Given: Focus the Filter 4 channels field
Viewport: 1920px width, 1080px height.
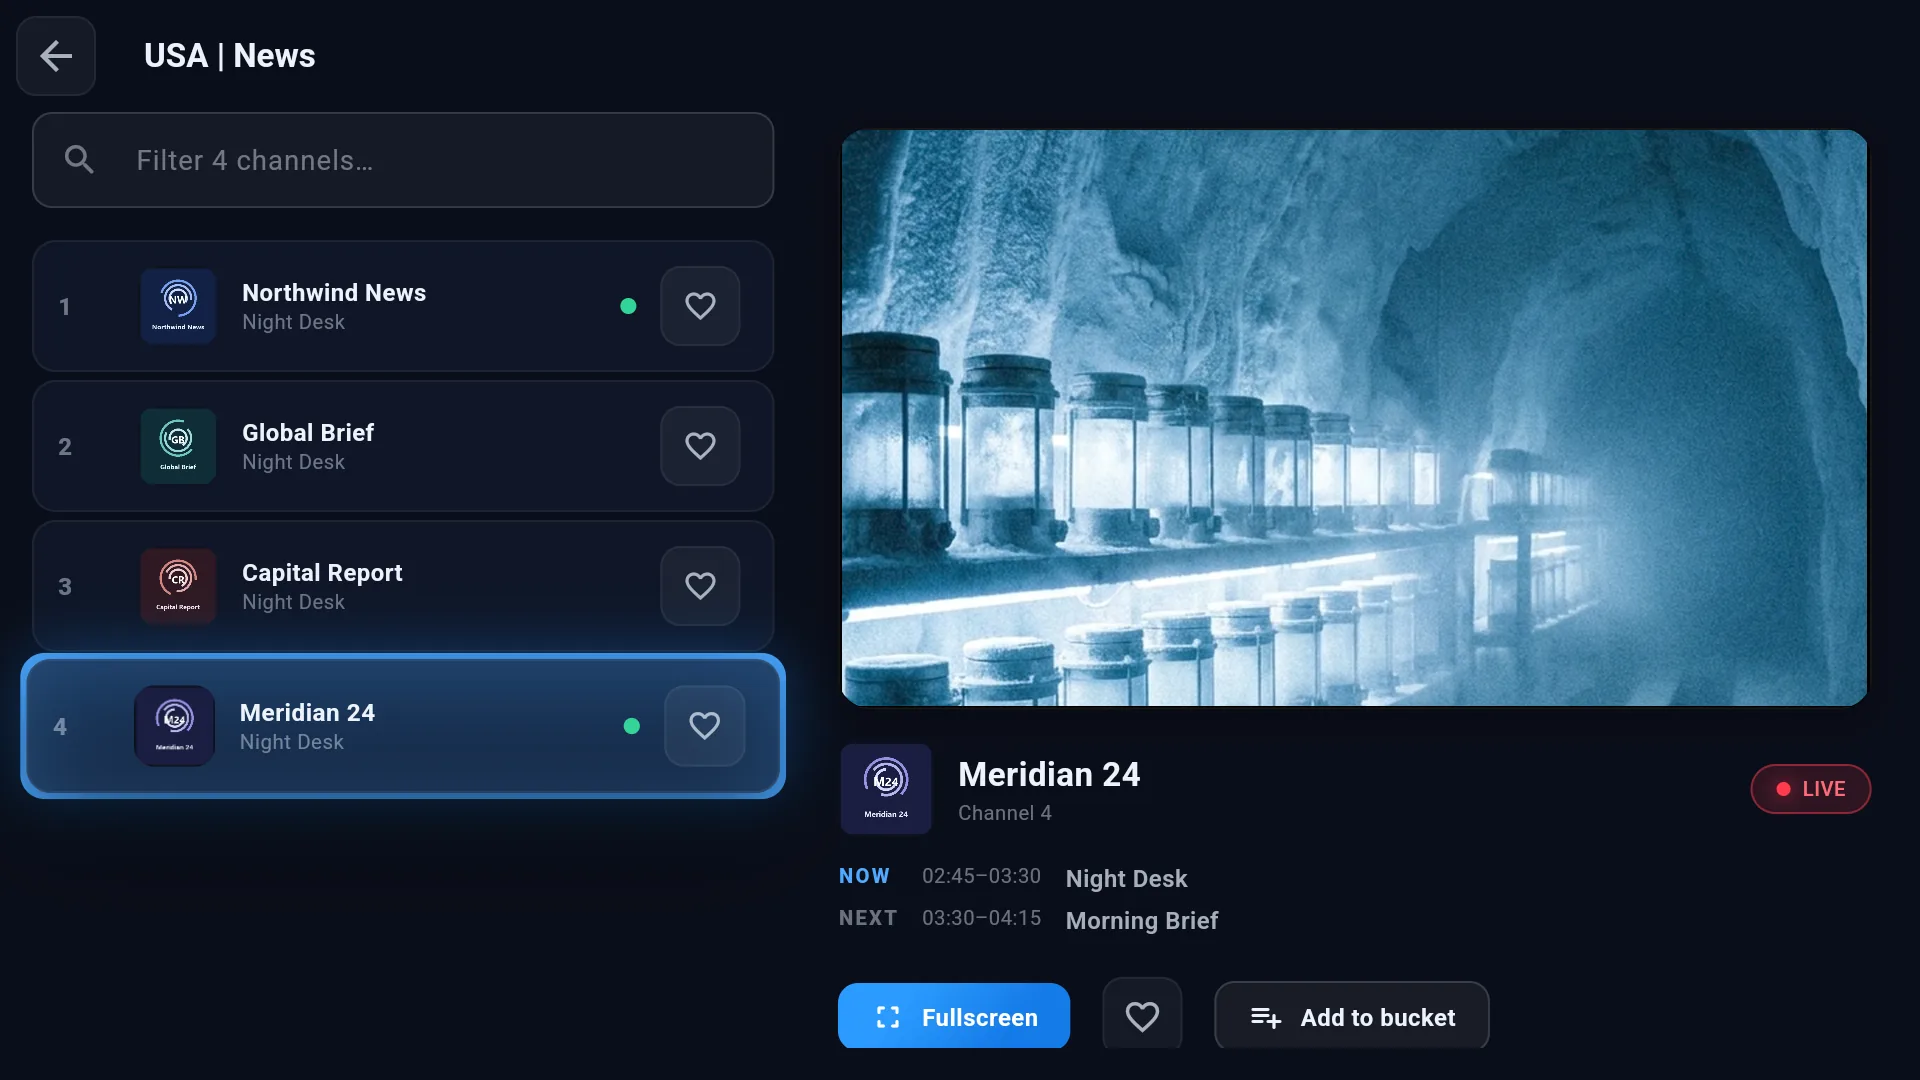Looking at the screenshot, I should [403, 160].
